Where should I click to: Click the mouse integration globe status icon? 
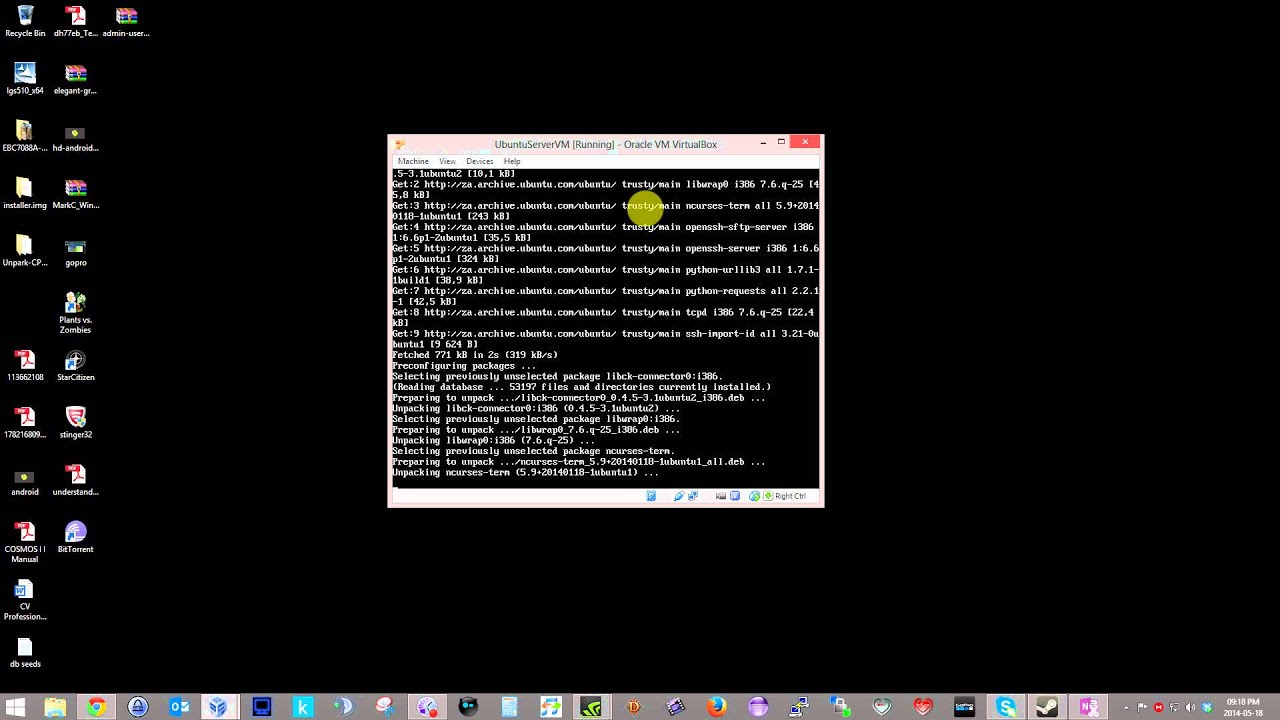pos(754,496)
